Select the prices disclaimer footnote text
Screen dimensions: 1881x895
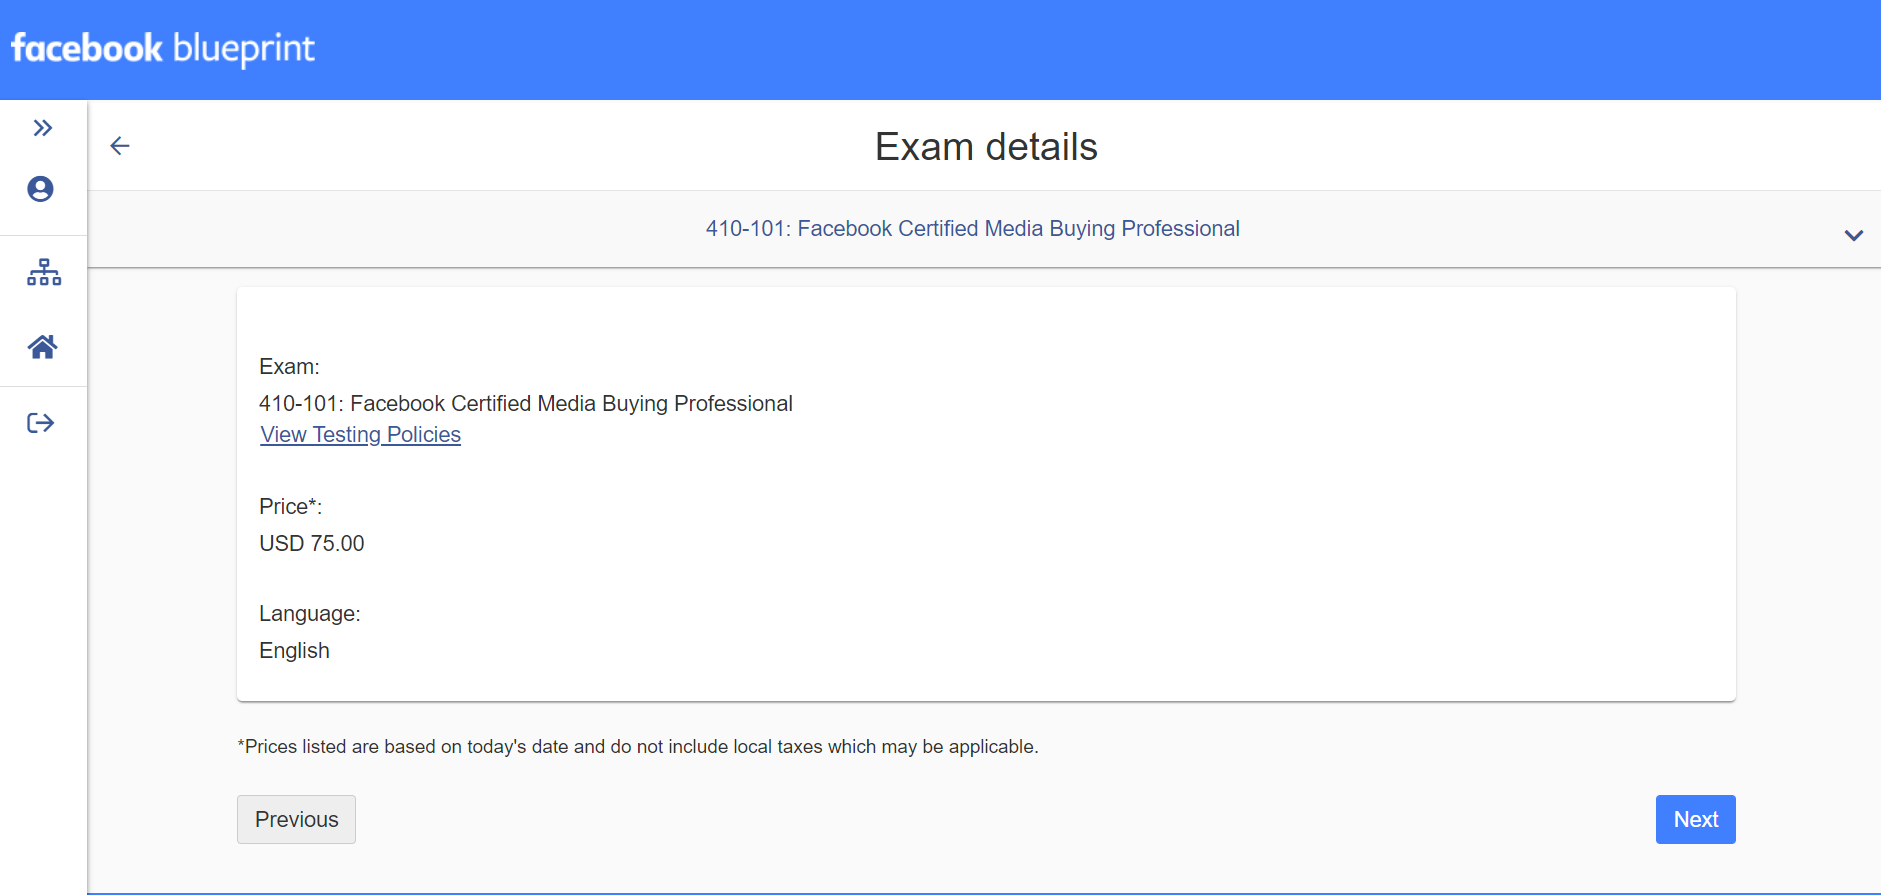coord(638,746)
